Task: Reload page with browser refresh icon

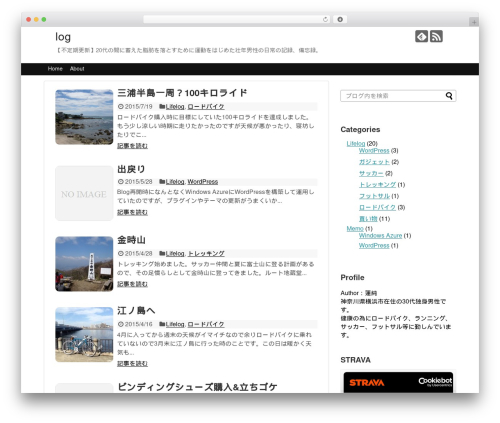Action: 325,19
